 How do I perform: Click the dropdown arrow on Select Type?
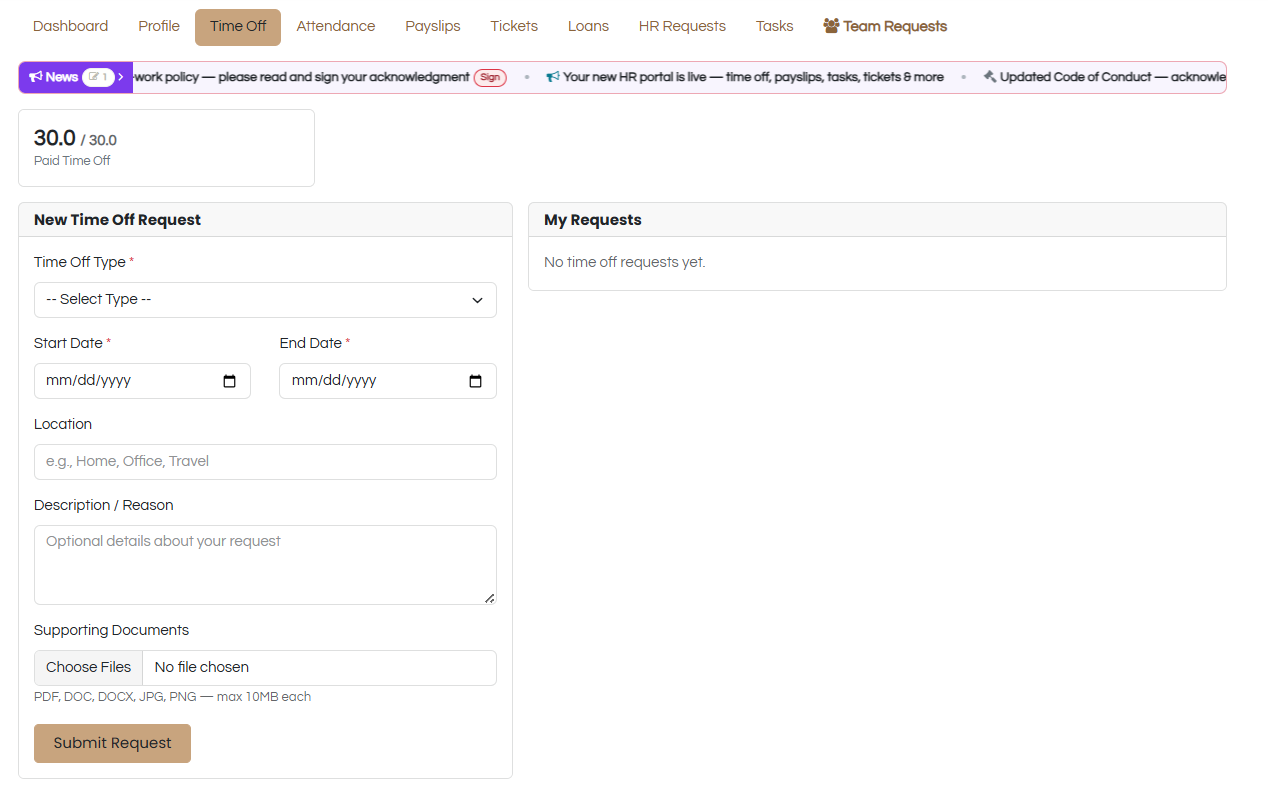pyautogui.click(x=477, y=300)
